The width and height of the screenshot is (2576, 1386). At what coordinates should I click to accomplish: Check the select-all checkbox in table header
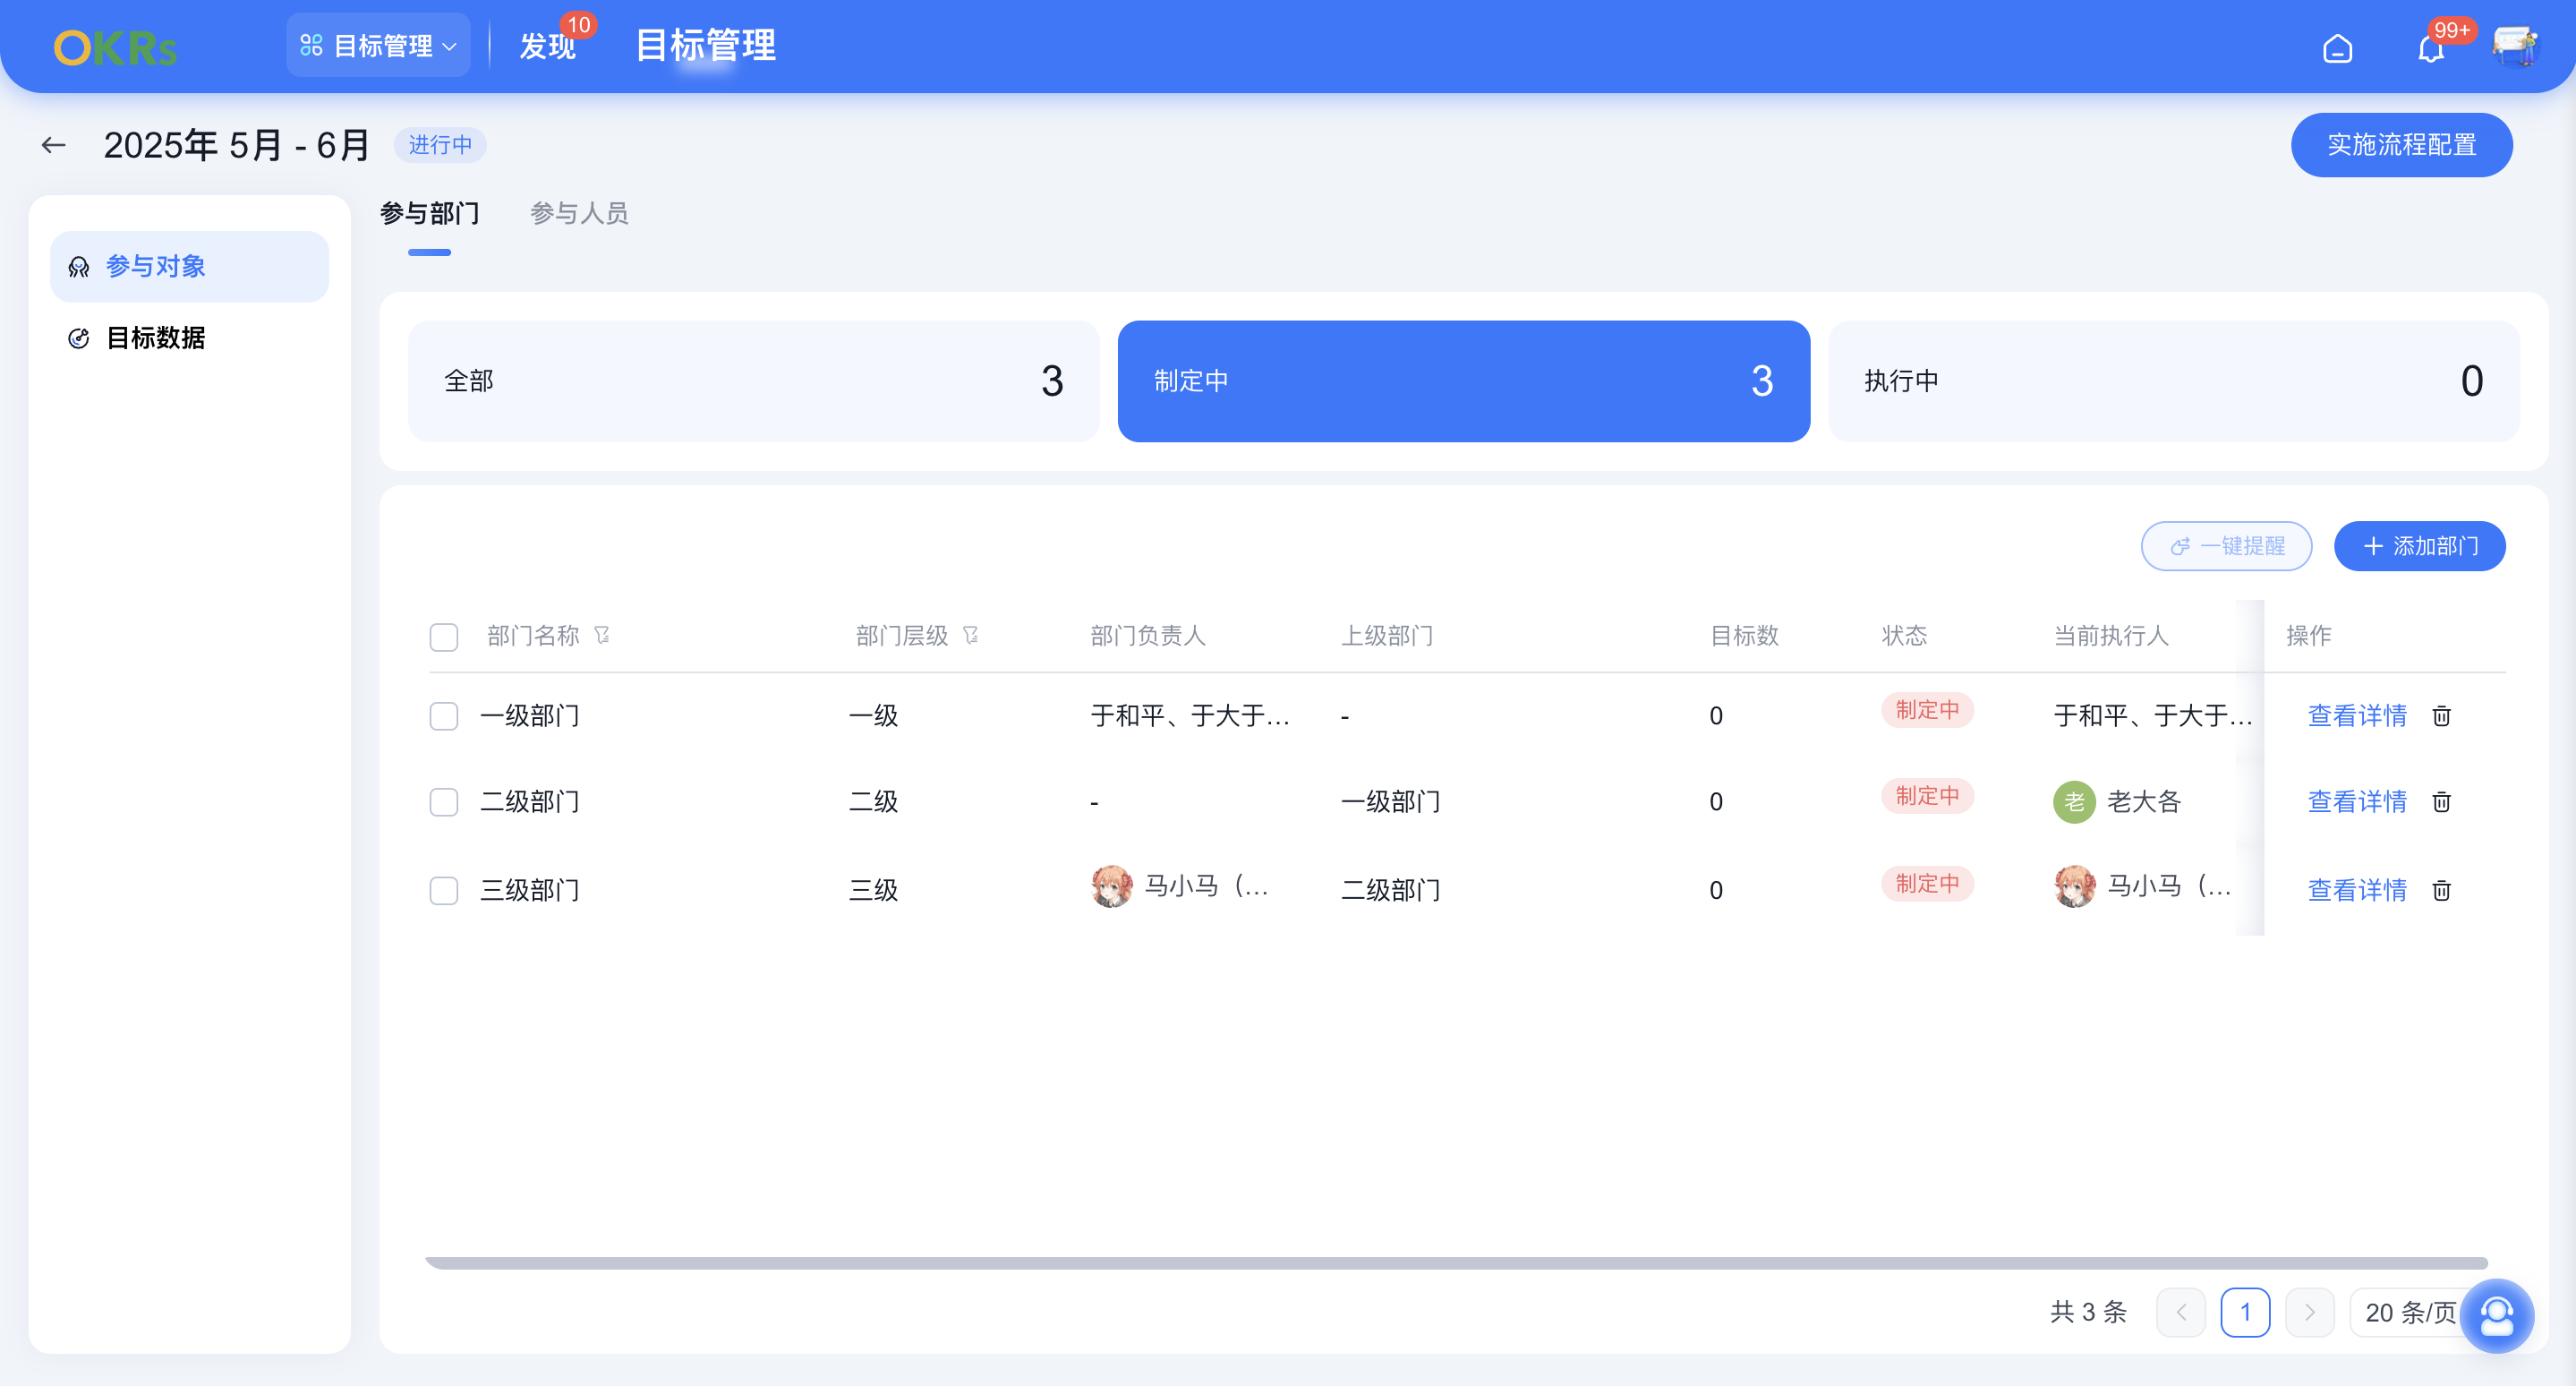click(x=444, y=636)
